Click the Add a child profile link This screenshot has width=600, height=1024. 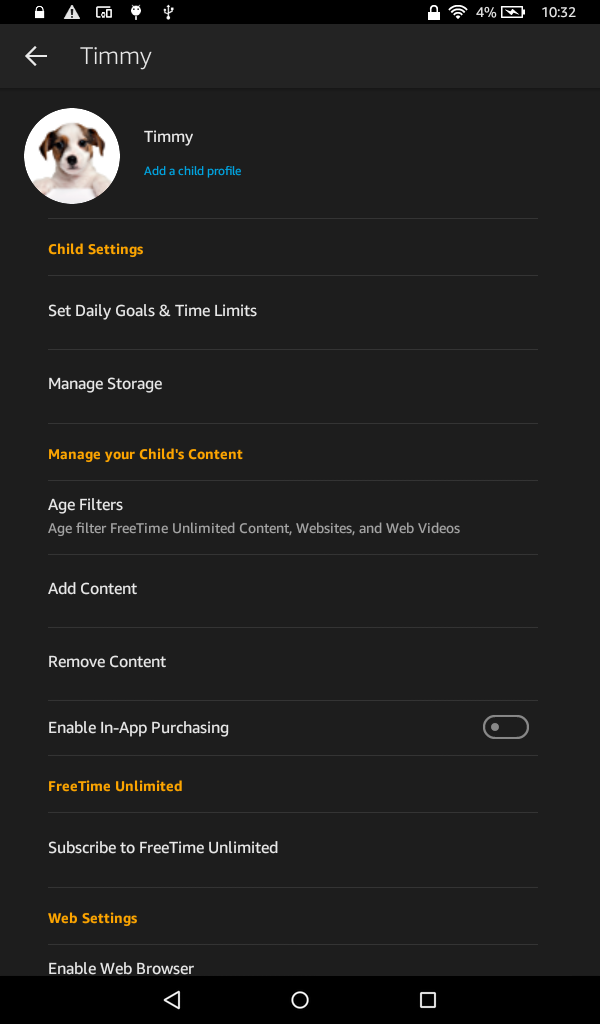pyautogui.click(x=192, y=171)
